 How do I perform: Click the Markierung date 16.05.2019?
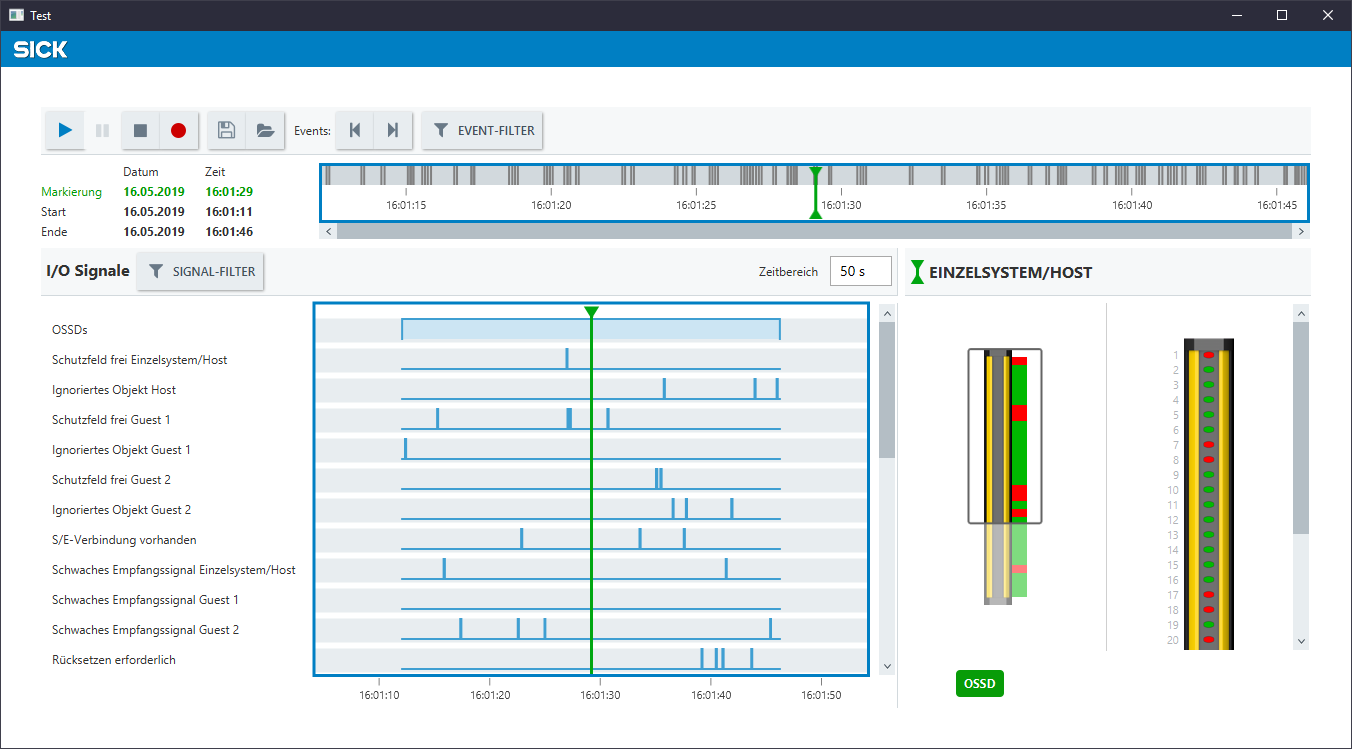tap(154, 192)
